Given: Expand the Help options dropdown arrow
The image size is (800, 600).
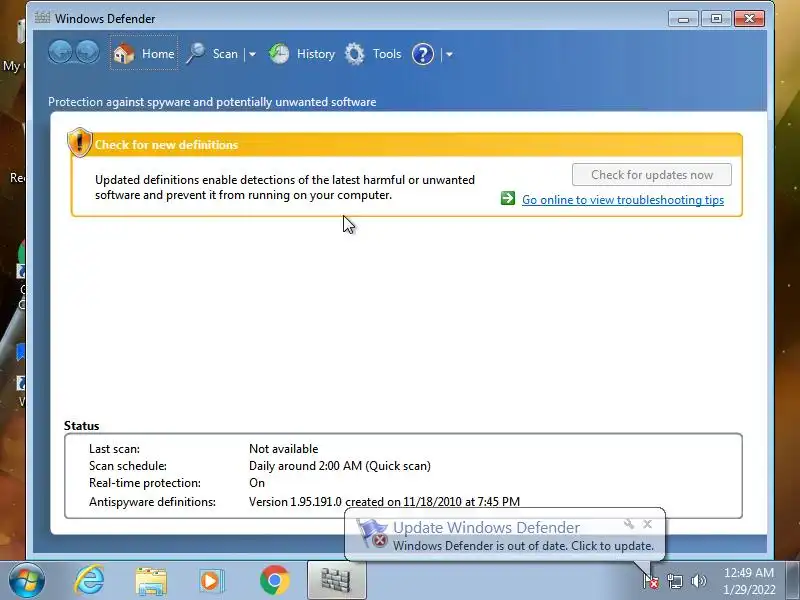Looking at the screenshot, I should click(x=449, y=54).
